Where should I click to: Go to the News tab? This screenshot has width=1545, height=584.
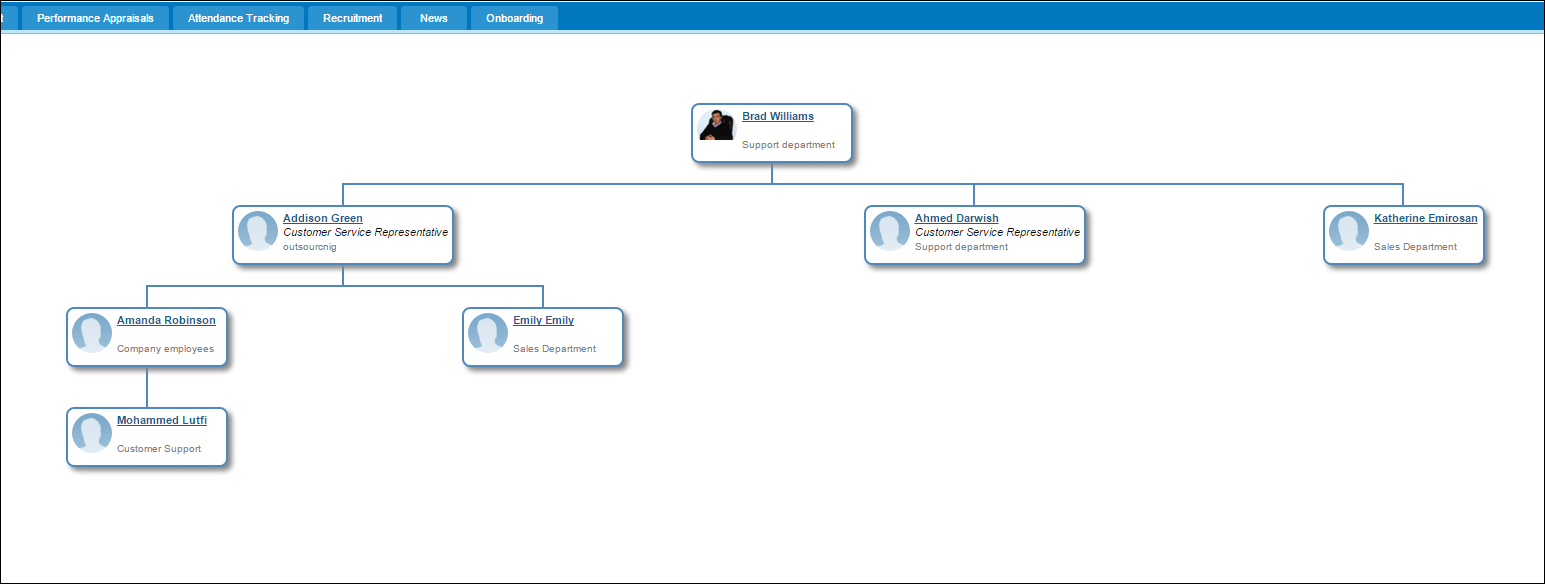point(434,18)
